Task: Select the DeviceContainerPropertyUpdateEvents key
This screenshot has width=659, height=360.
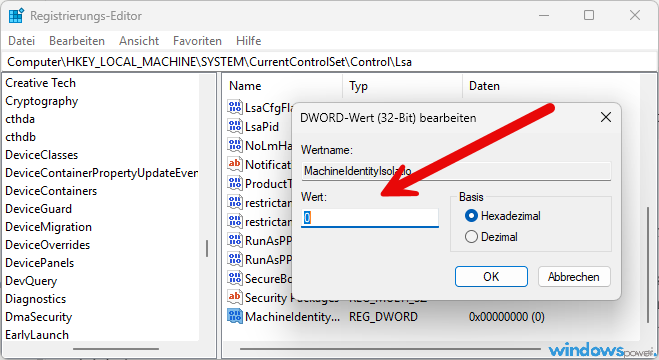Action: pos(101,173)
